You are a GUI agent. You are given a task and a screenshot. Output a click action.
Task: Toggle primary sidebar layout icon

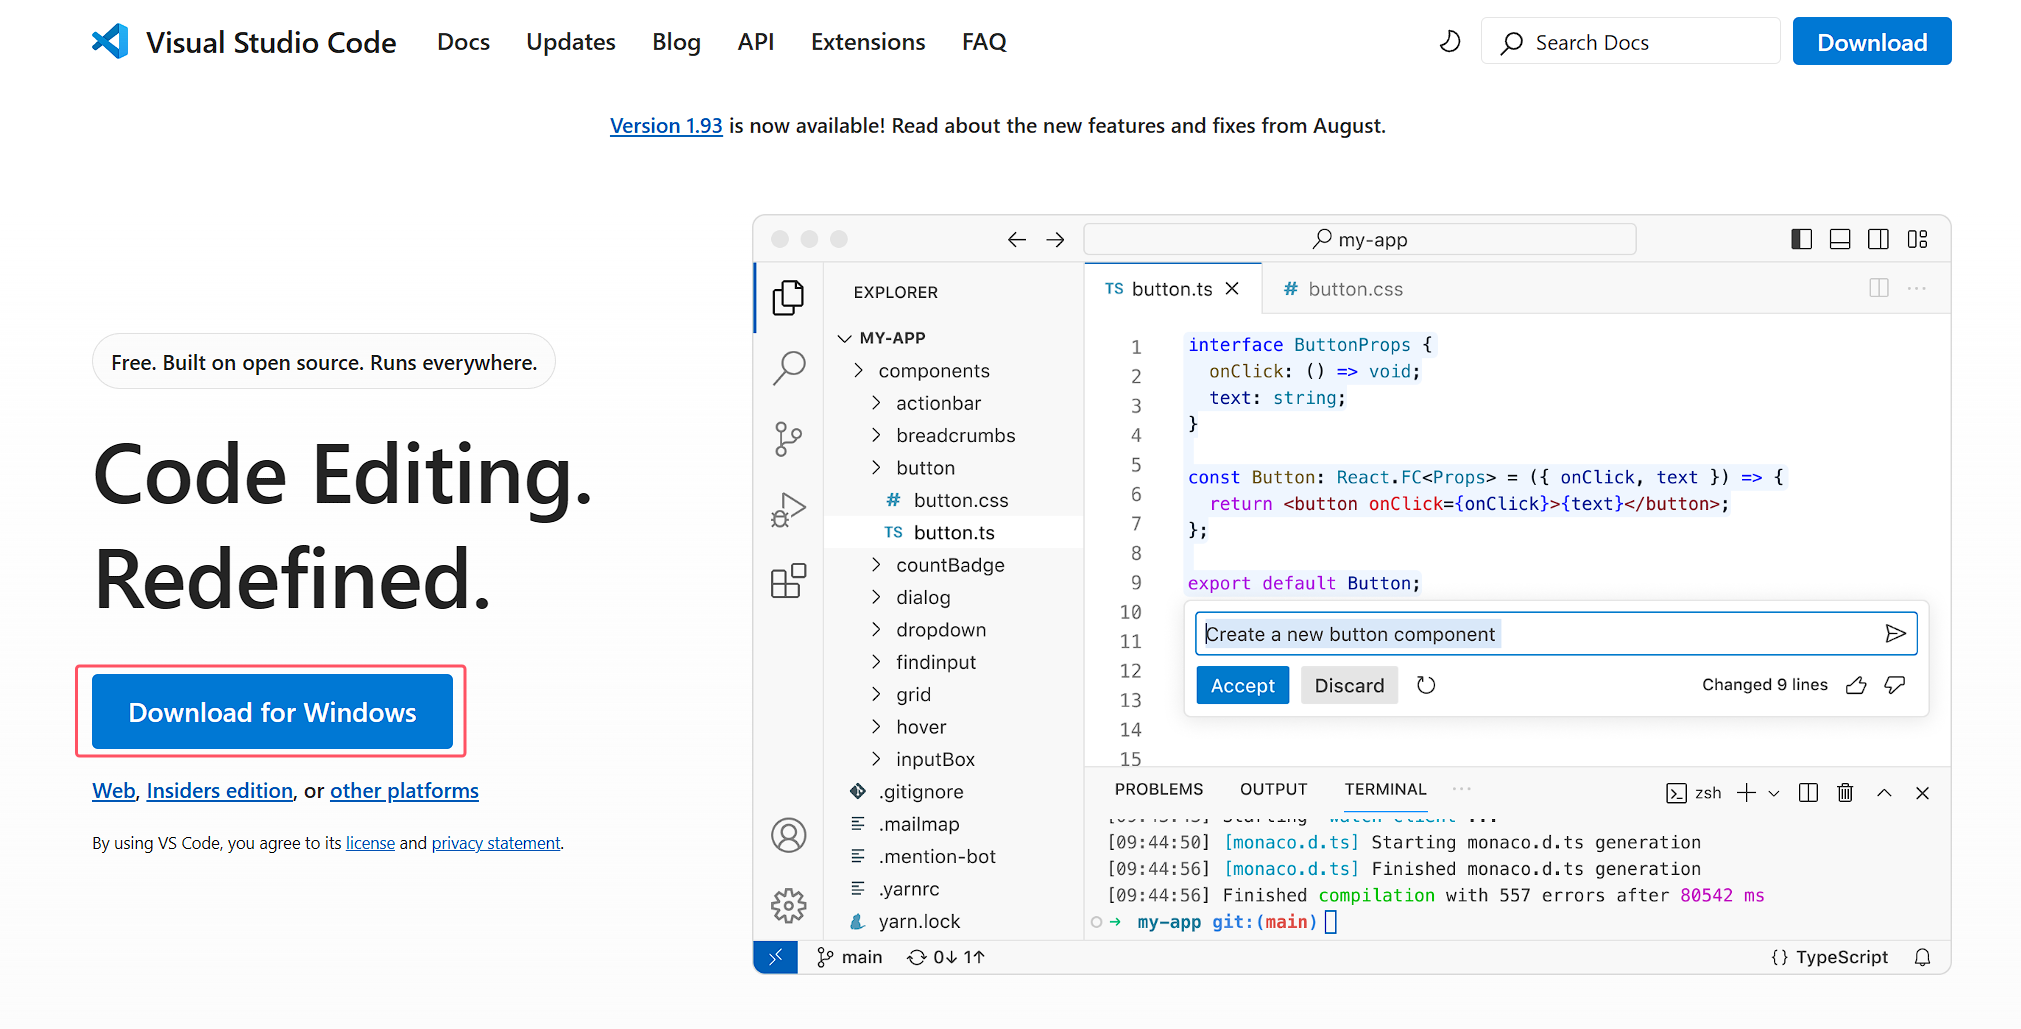coord(1801,239)
